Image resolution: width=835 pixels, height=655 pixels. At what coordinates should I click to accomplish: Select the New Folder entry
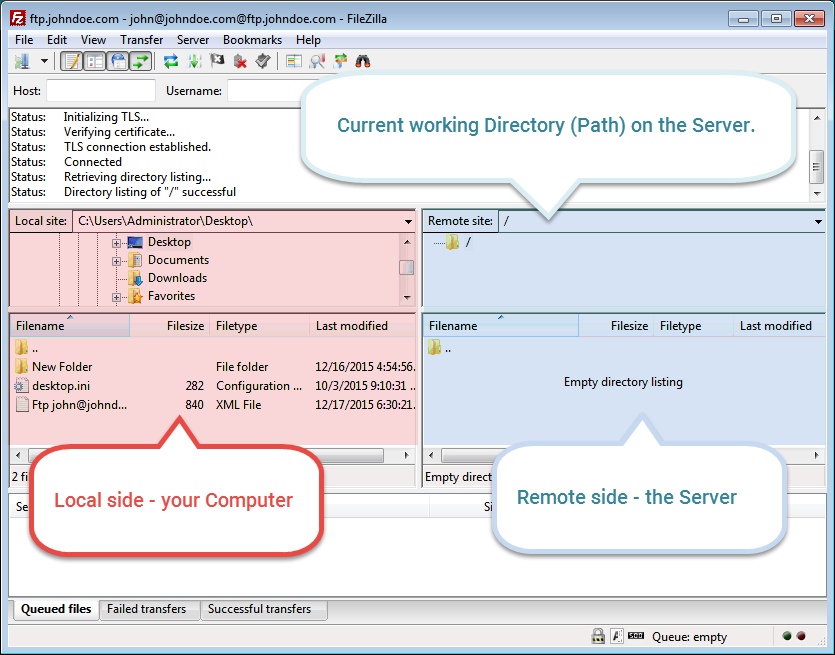[213, 367]
